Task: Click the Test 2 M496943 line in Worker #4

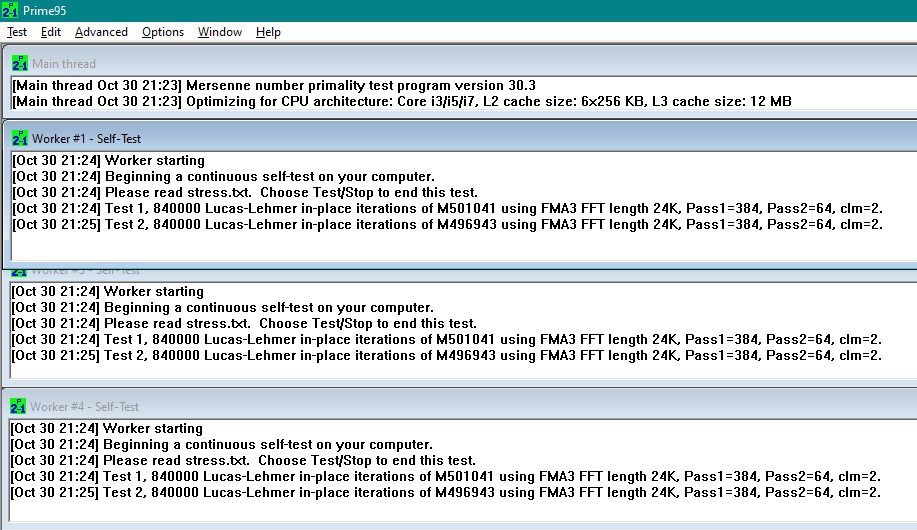Action: 446,493
